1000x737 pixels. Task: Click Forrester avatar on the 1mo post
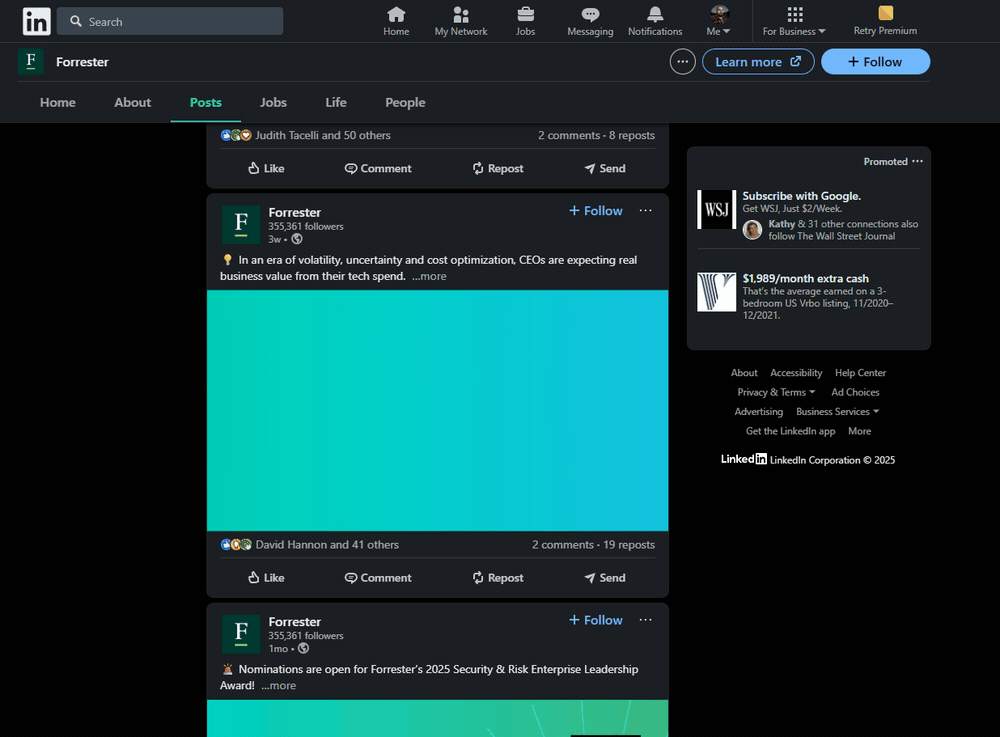[241, 634]
